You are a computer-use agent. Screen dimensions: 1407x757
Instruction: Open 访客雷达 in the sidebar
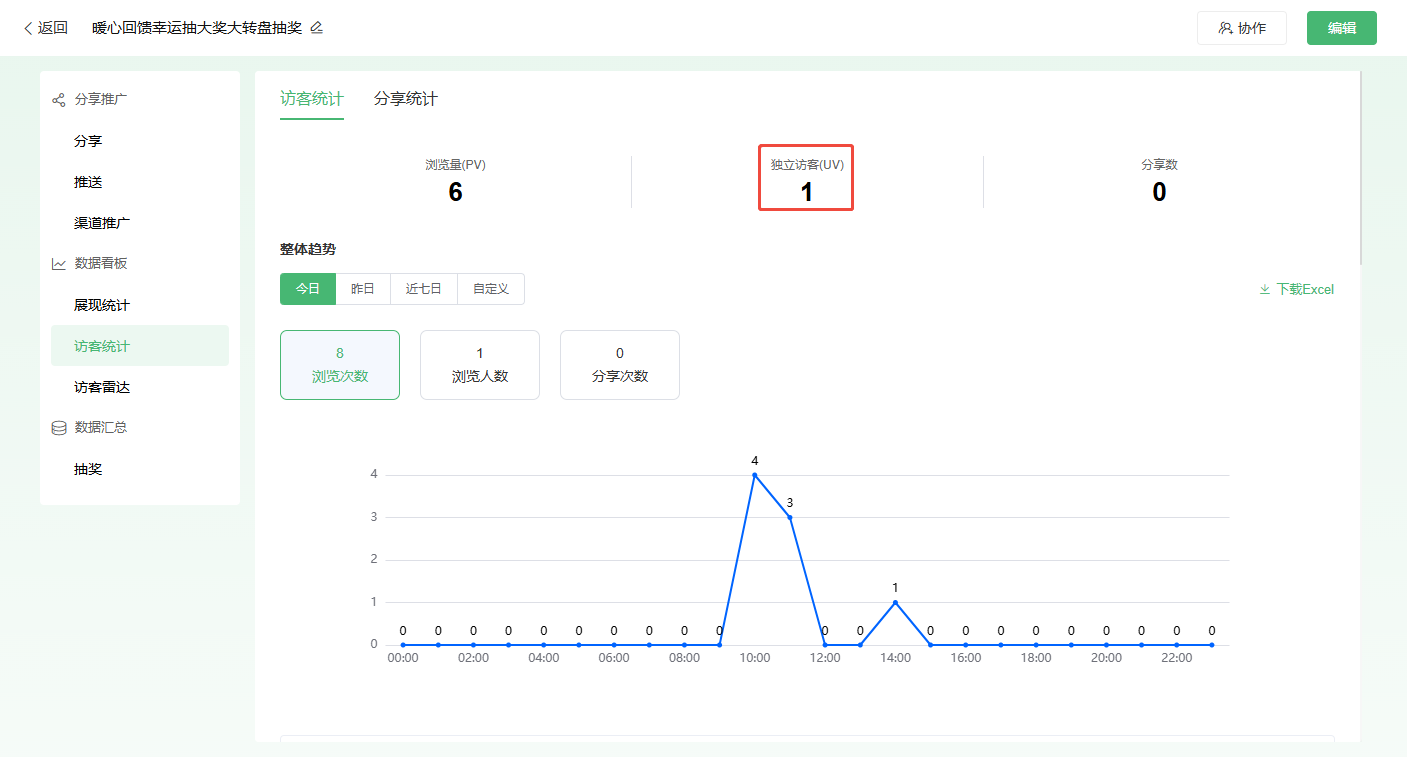click(x=102, y=387)
